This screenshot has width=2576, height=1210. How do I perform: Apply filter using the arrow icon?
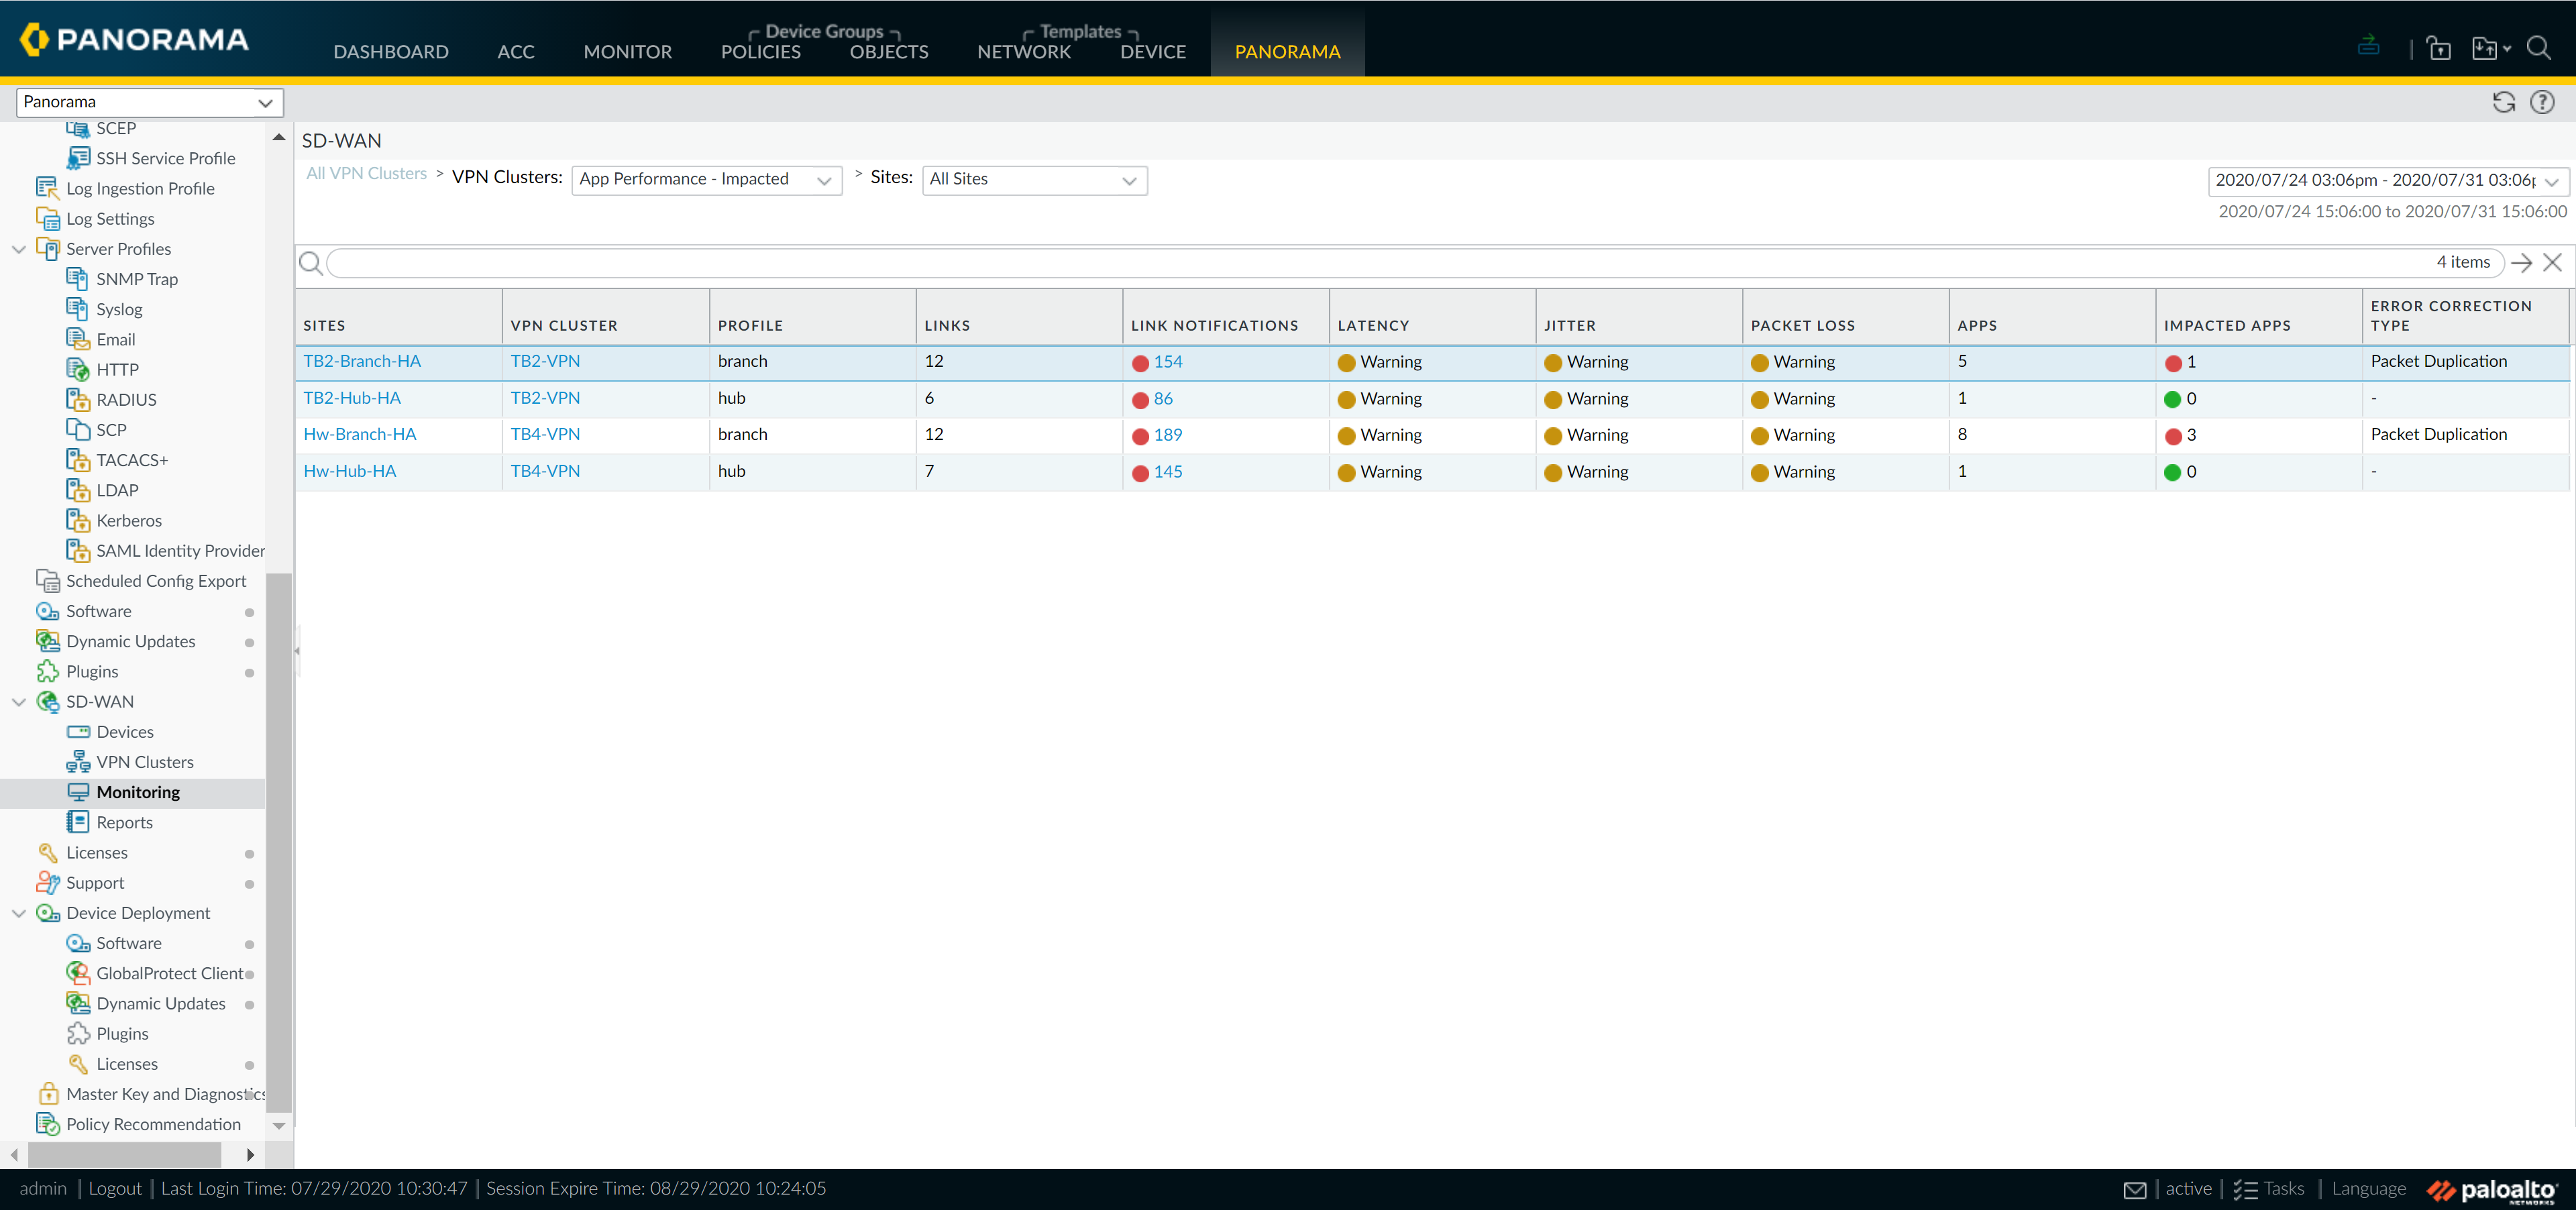tap(2521, 262)
